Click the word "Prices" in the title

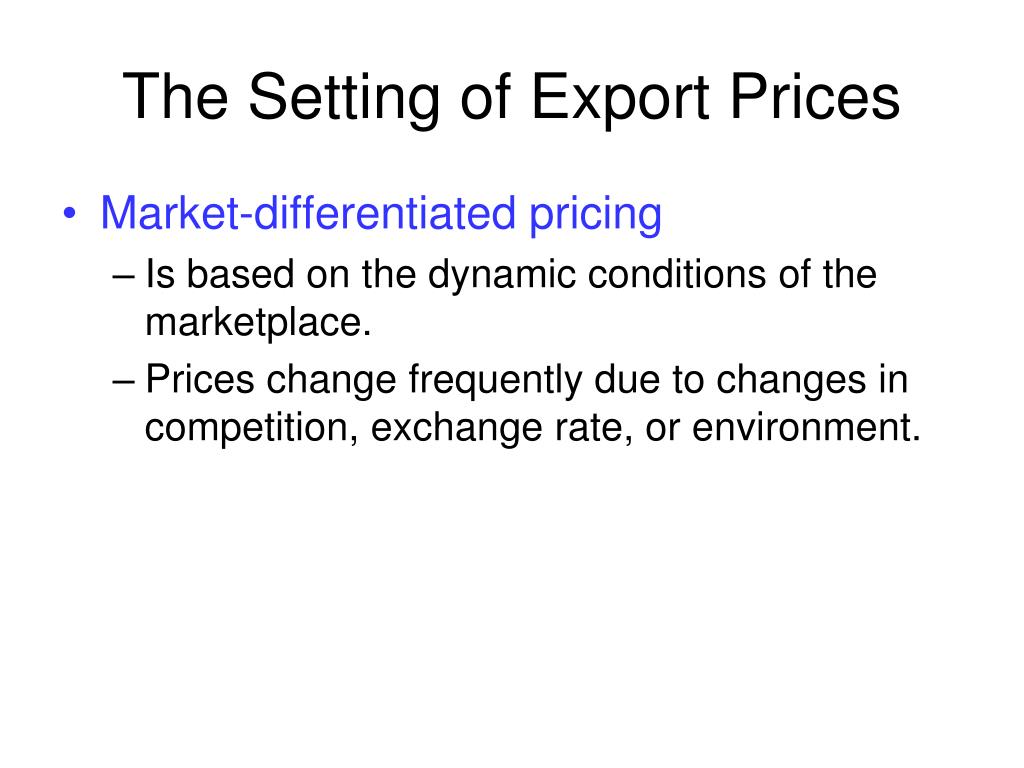coord(815,97)
